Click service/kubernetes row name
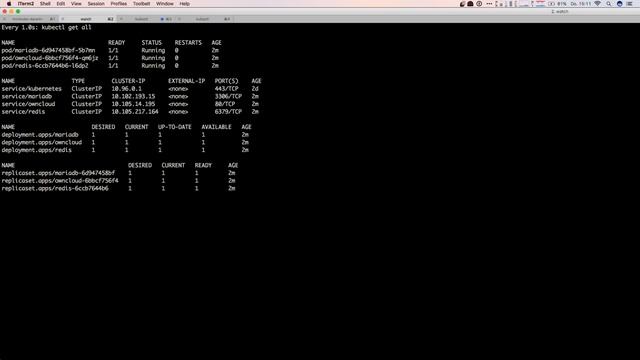 pos(31,89)
